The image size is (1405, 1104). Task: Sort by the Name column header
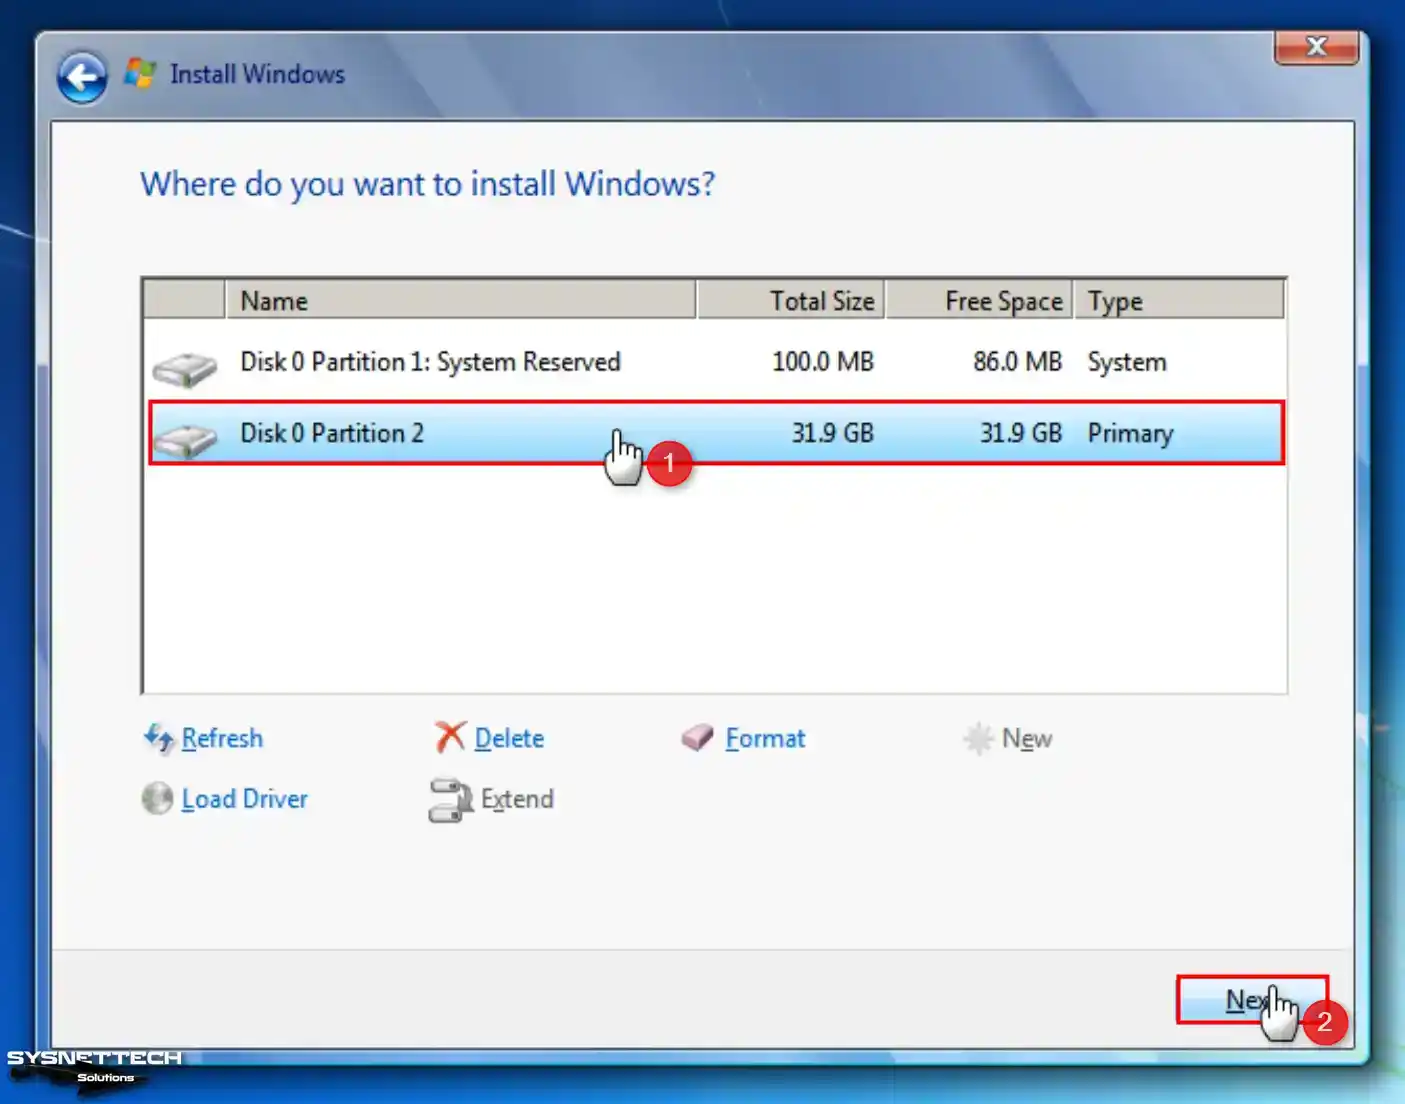click(460, 300)
